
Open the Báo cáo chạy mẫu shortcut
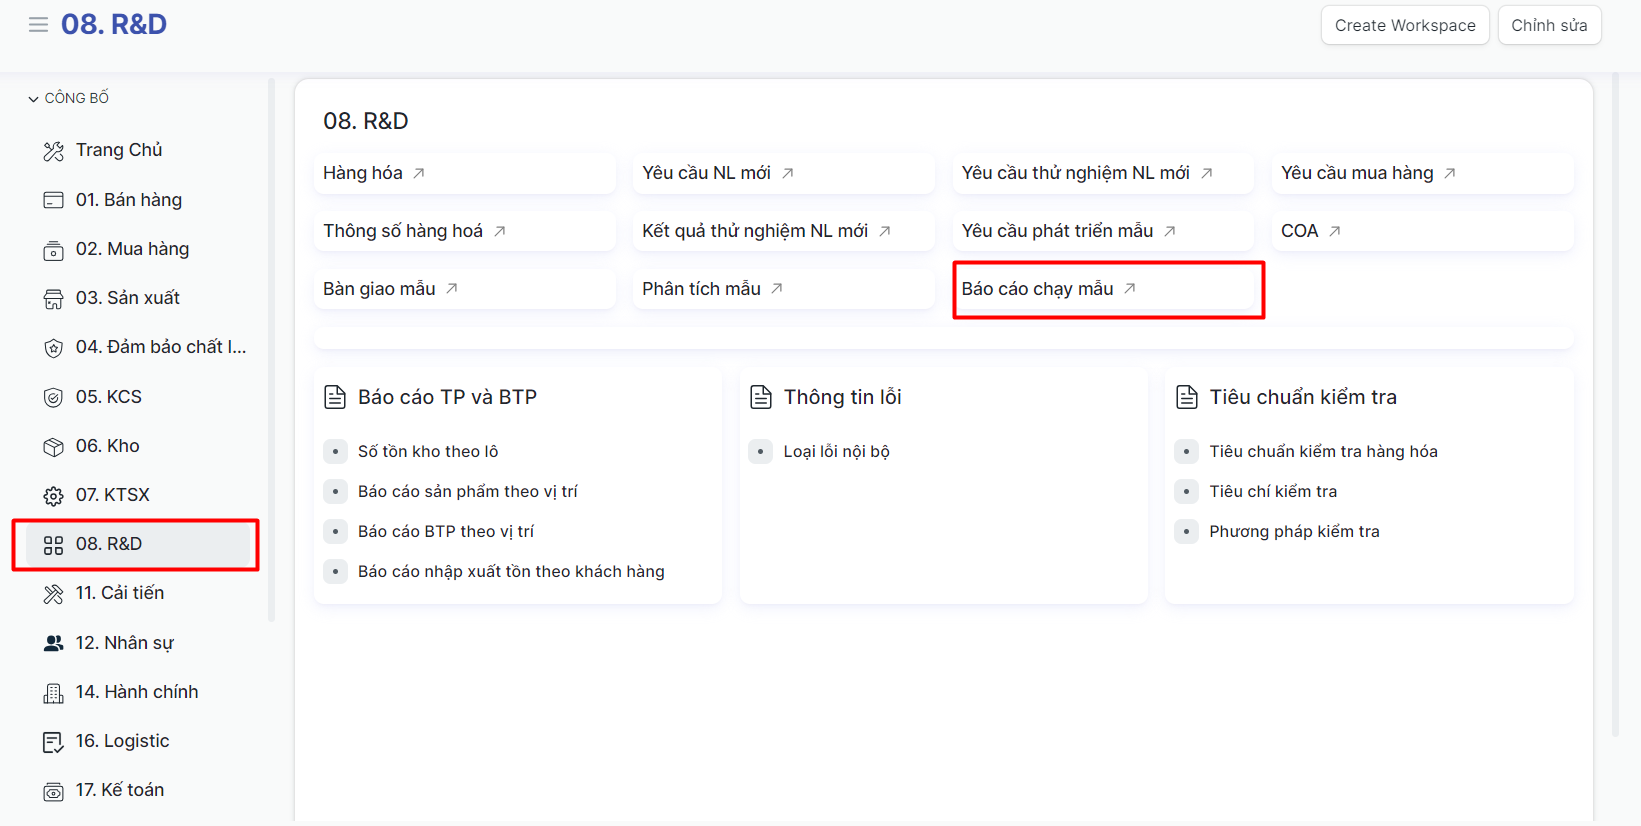click(x=1037, y=289)
